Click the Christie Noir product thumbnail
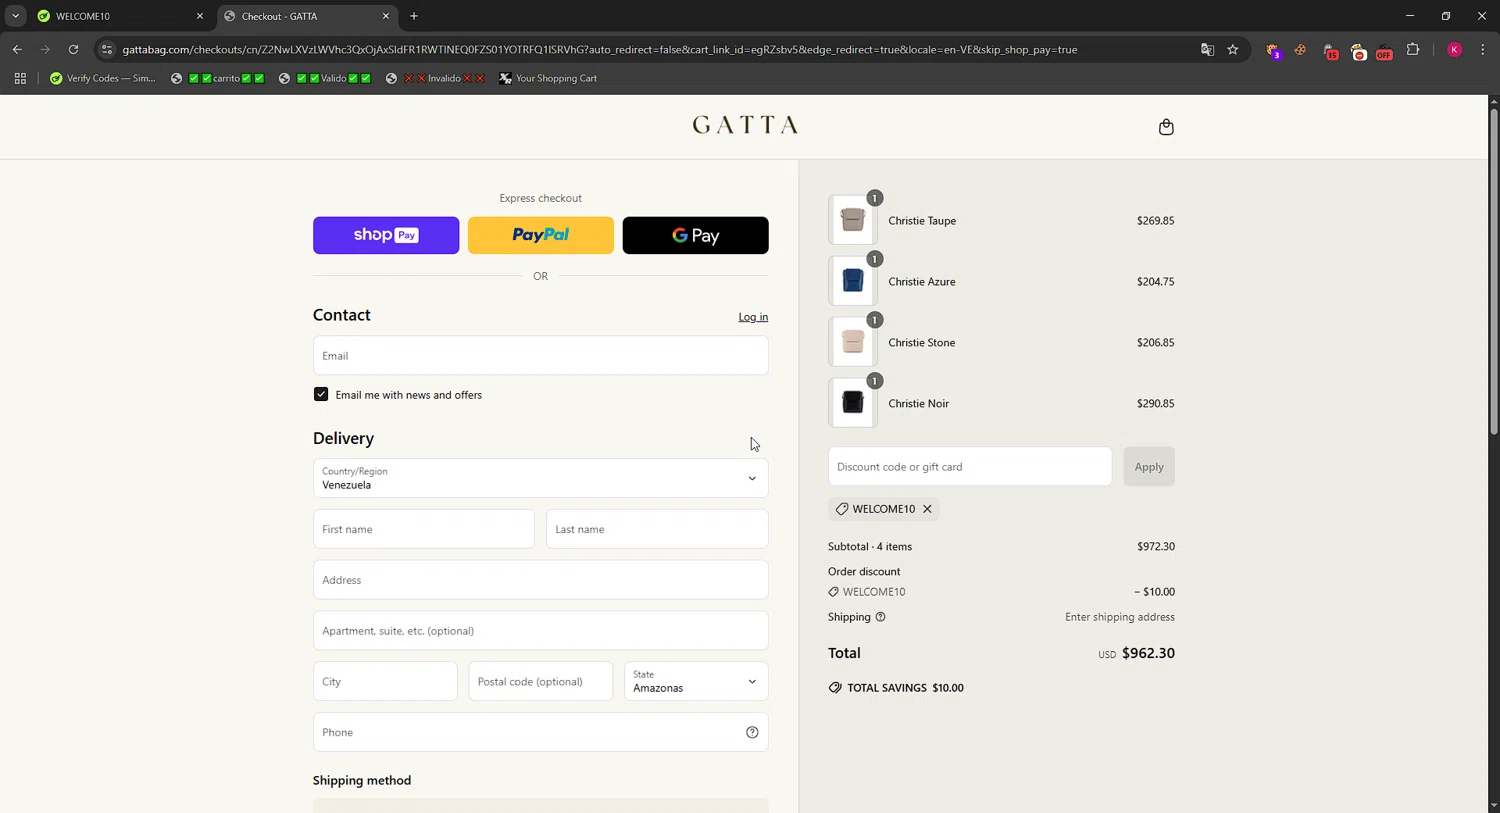Image resolution: width=1500 pixels, height=813 pixels. coord(853,403)
